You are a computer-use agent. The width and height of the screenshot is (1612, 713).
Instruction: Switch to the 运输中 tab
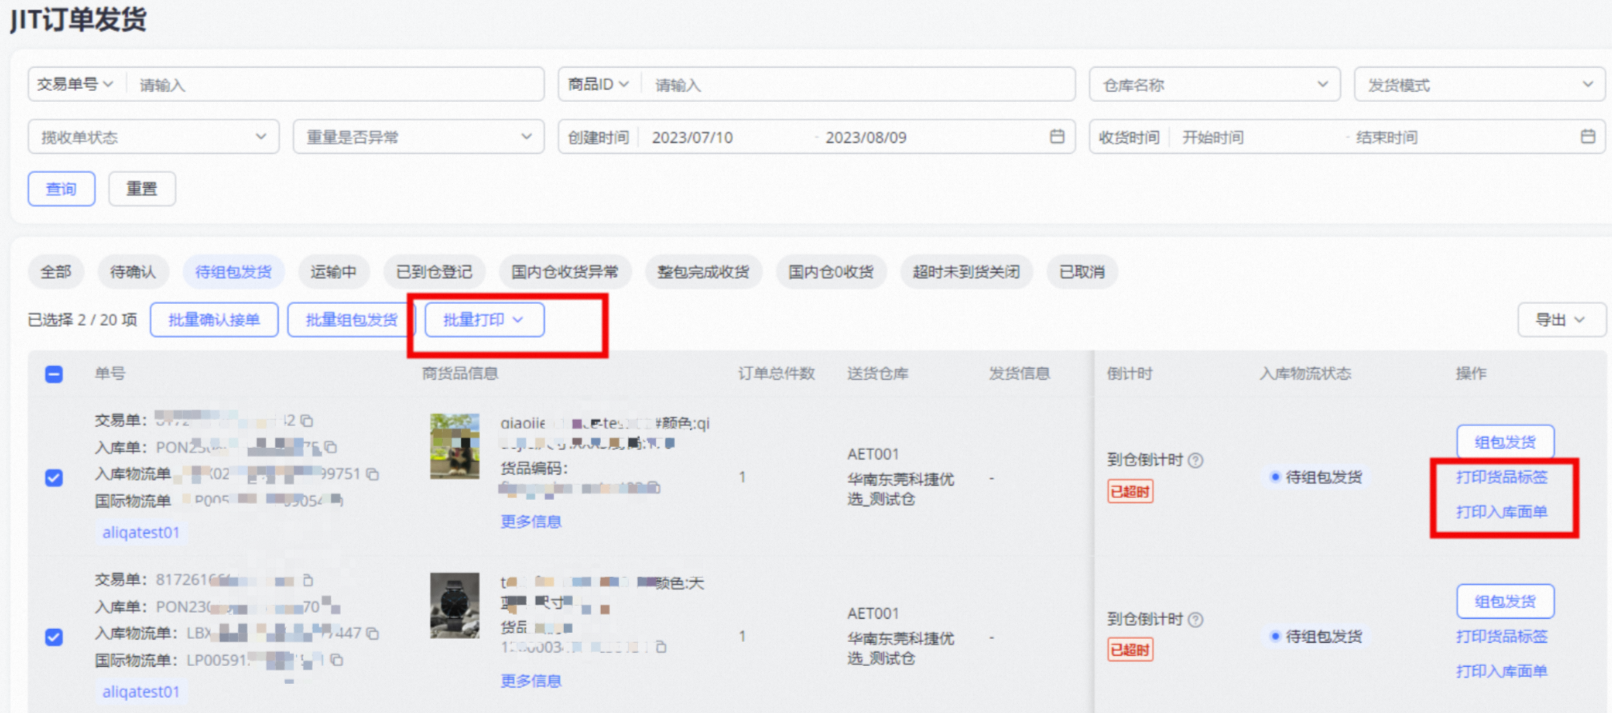pyautogui.click(x=333, y=272)
